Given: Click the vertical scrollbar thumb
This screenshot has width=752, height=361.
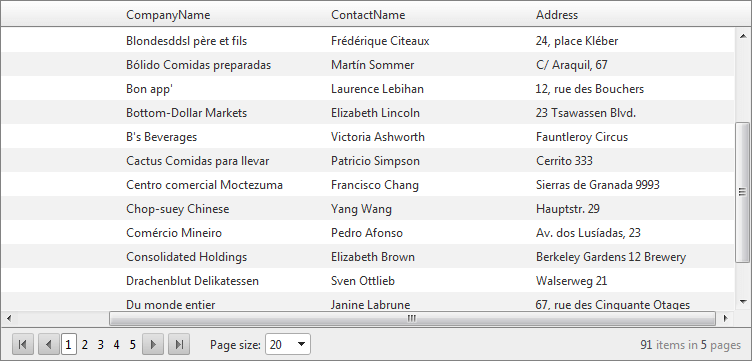Looking at the screenshot, I should tap(743, 192).
